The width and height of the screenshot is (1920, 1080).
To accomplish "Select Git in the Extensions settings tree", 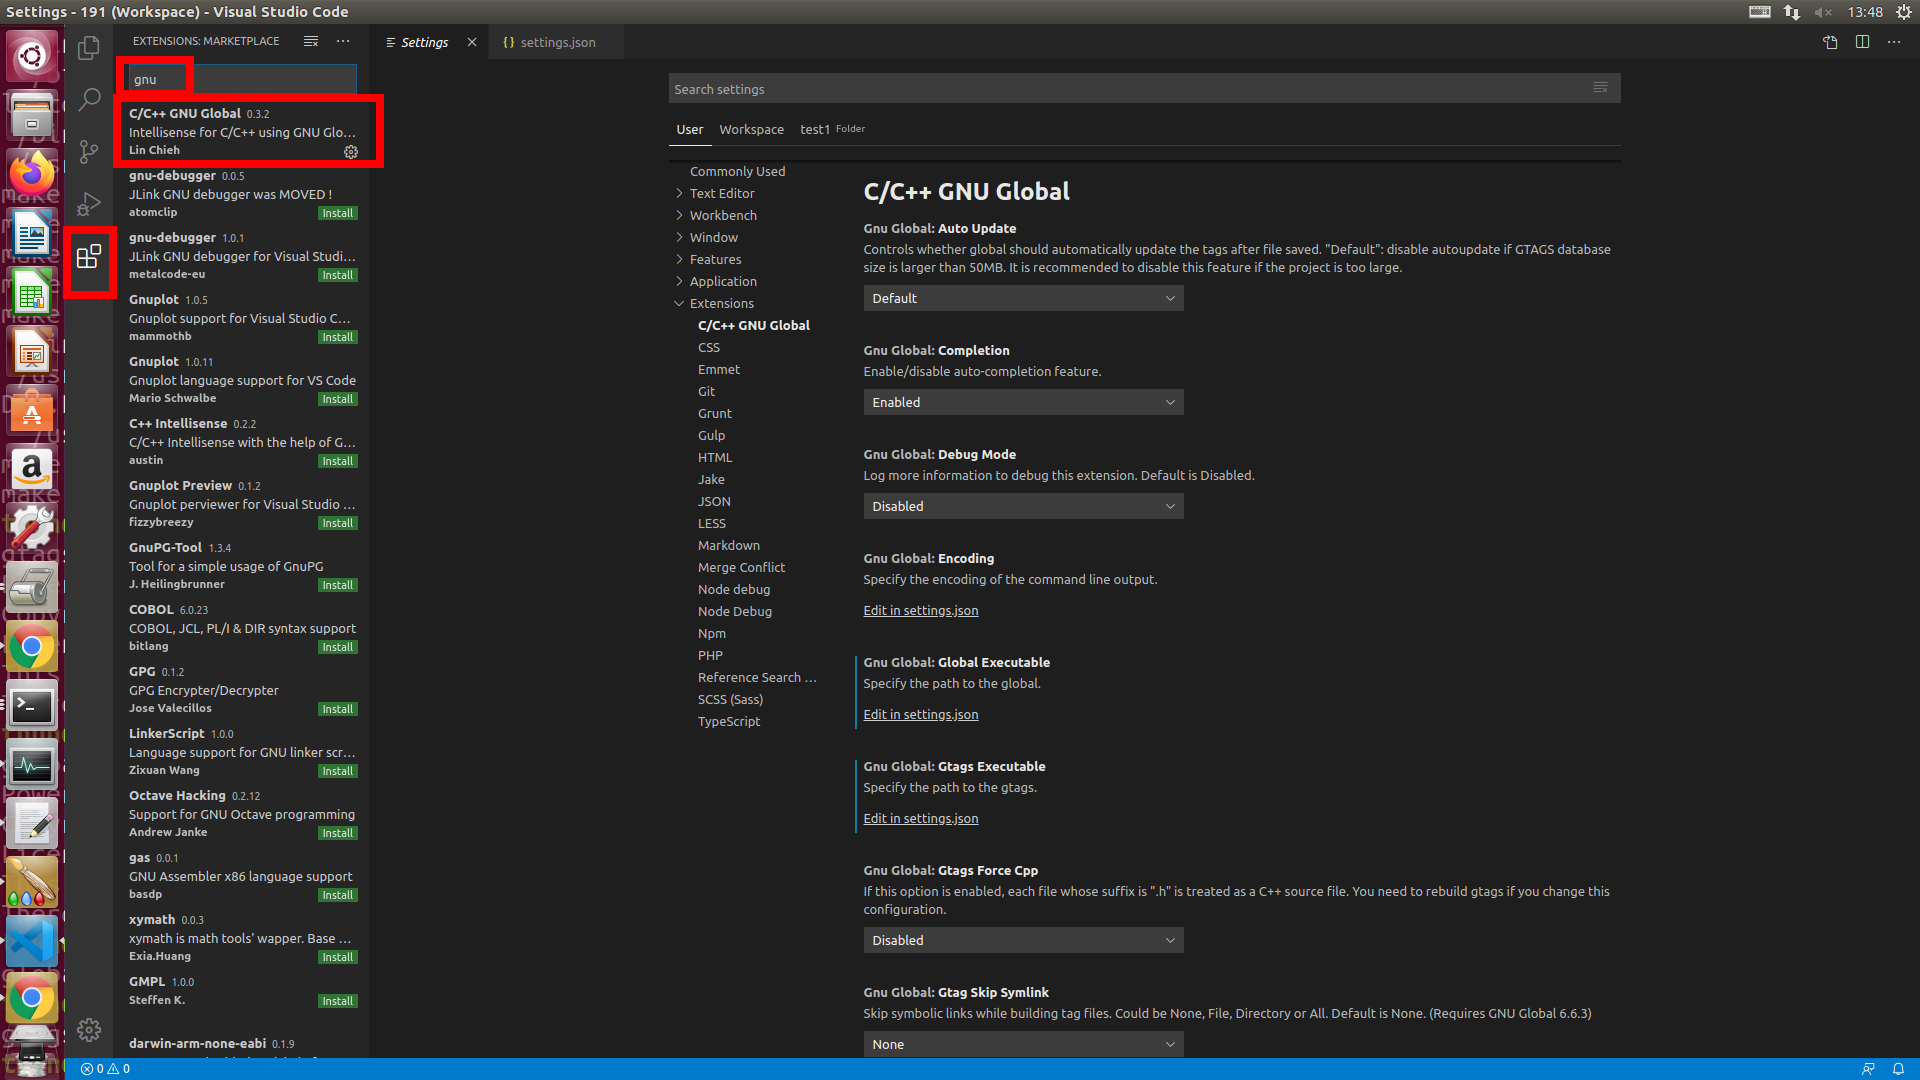I will (x=706, y=391).
